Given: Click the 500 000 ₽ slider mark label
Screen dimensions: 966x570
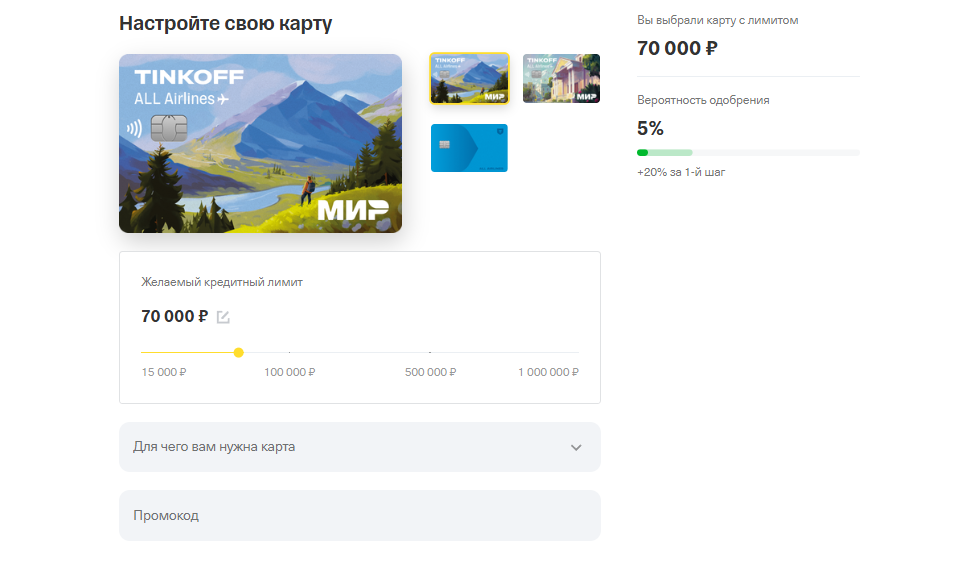Looking at the screenshot, I should [x=430, y=372].
